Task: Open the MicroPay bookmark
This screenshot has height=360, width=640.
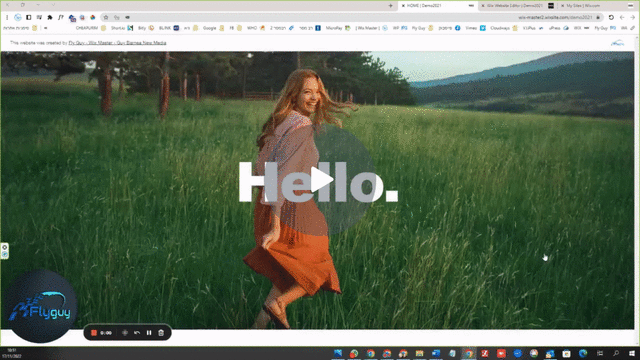Action: tap(338, 28)
